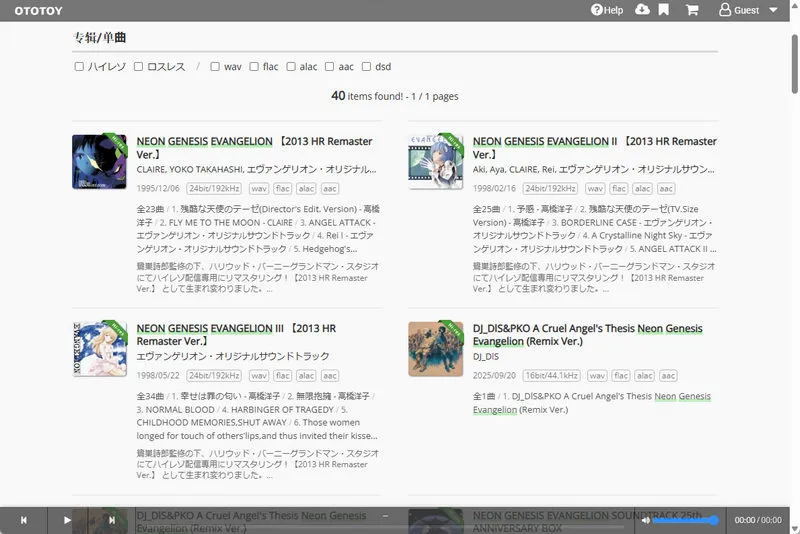The image size is (800, 534).
Task: Enable the ハイレゾ filter checkbox
Action: [79, 67]
